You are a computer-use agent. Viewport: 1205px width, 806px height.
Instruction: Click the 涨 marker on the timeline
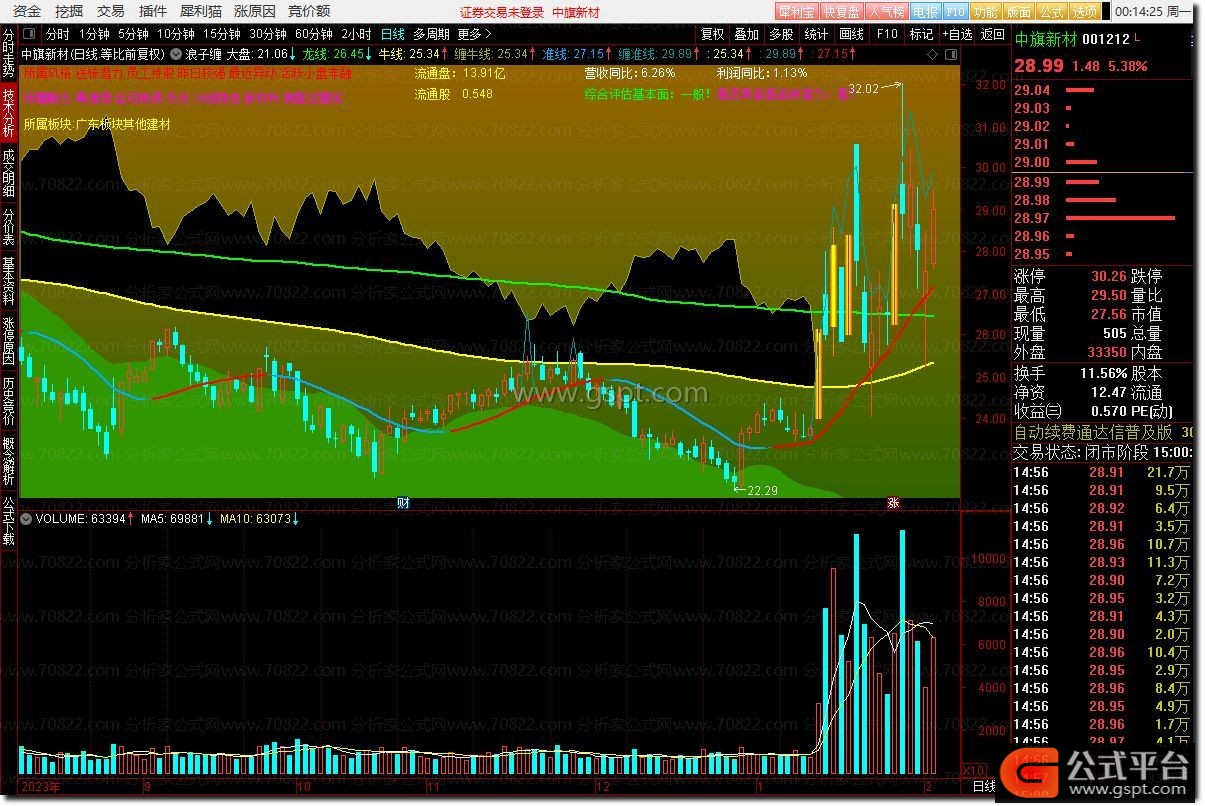(x=893, y=503)
